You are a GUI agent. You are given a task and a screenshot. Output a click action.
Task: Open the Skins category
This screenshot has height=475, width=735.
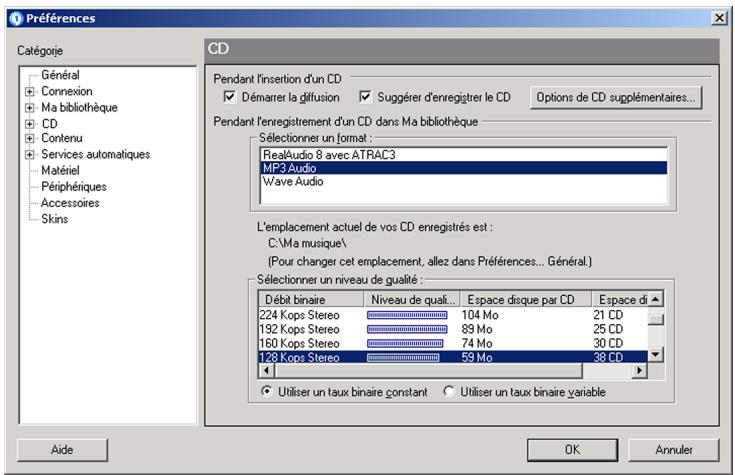(54, 218)
